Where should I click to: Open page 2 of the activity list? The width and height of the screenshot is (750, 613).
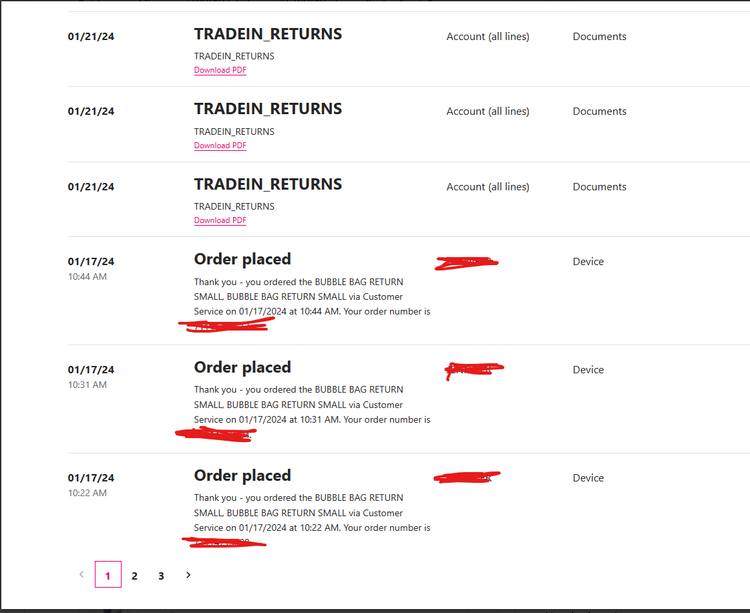click(x=134, y=576)
